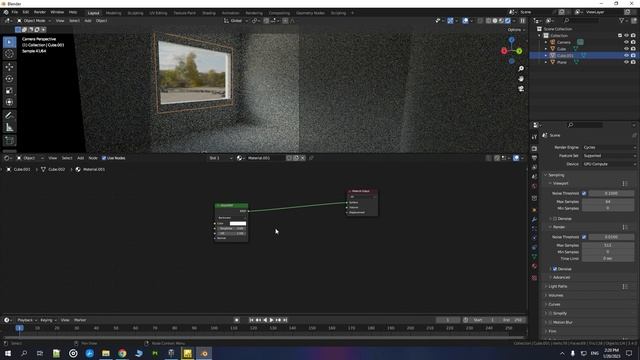Image resolution: width=640 pixels, height=360 pixels.
Task: Open the Output properties tab icon
Action: point(534,158)
